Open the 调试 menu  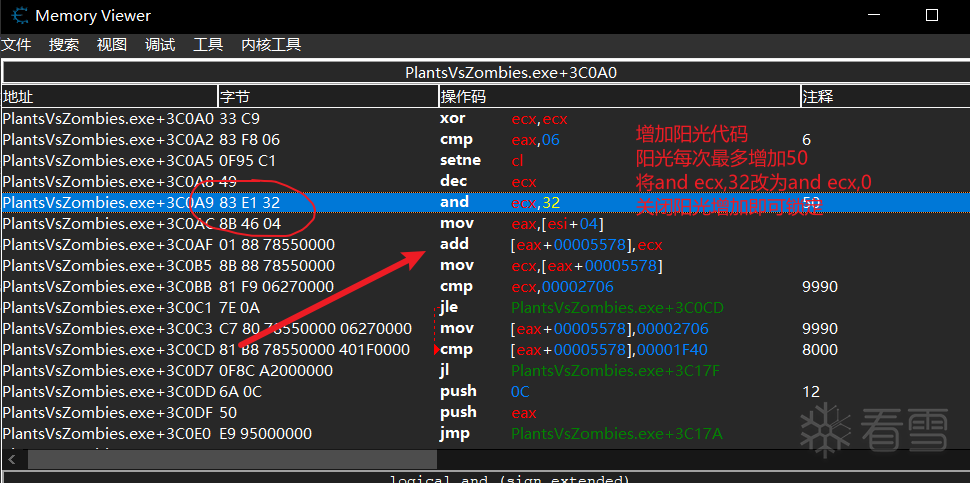pyautogui.click(x=160, y=45)
